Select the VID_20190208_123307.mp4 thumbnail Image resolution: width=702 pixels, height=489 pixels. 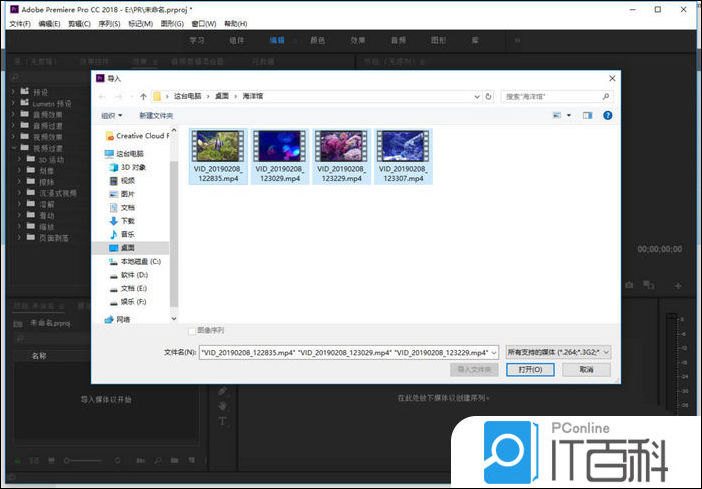tap(403, 157)
